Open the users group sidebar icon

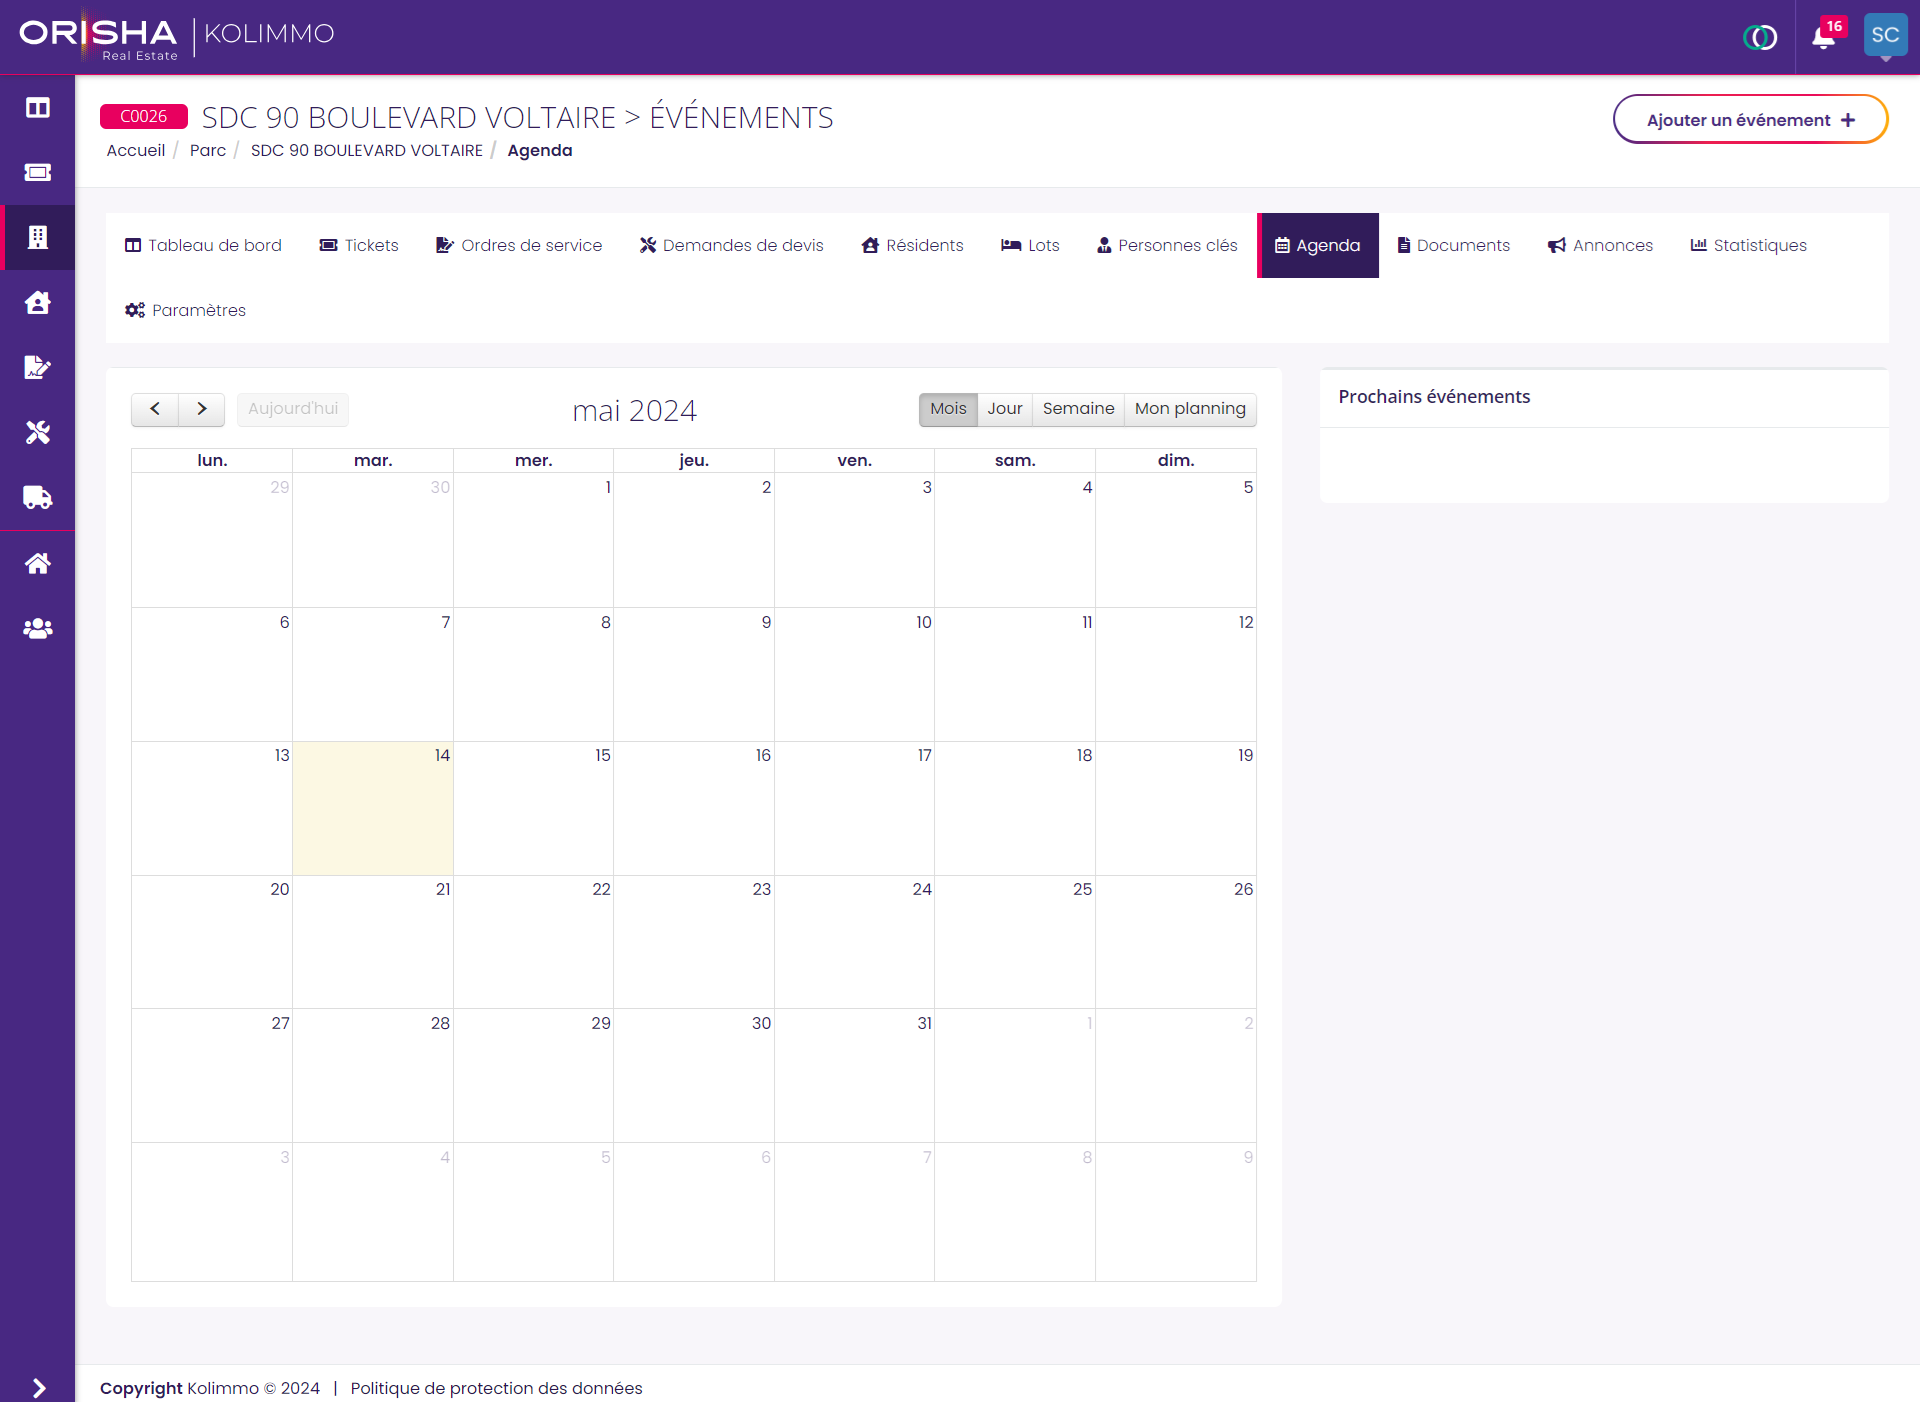click(x=38, y=628)
